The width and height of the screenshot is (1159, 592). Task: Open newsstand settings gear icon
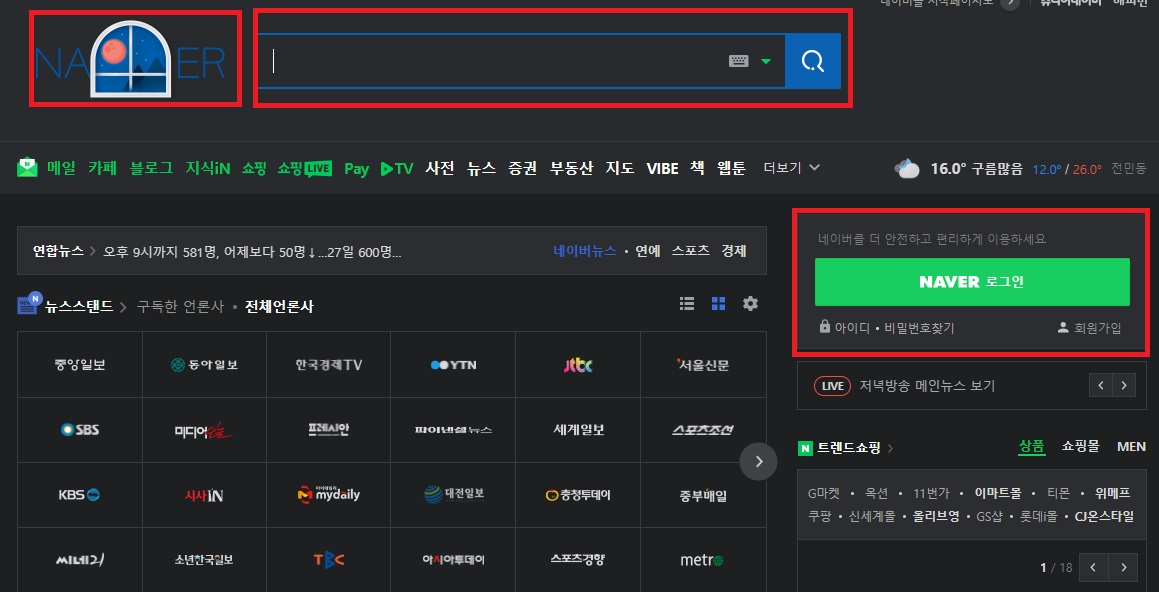tap(750, 303)
